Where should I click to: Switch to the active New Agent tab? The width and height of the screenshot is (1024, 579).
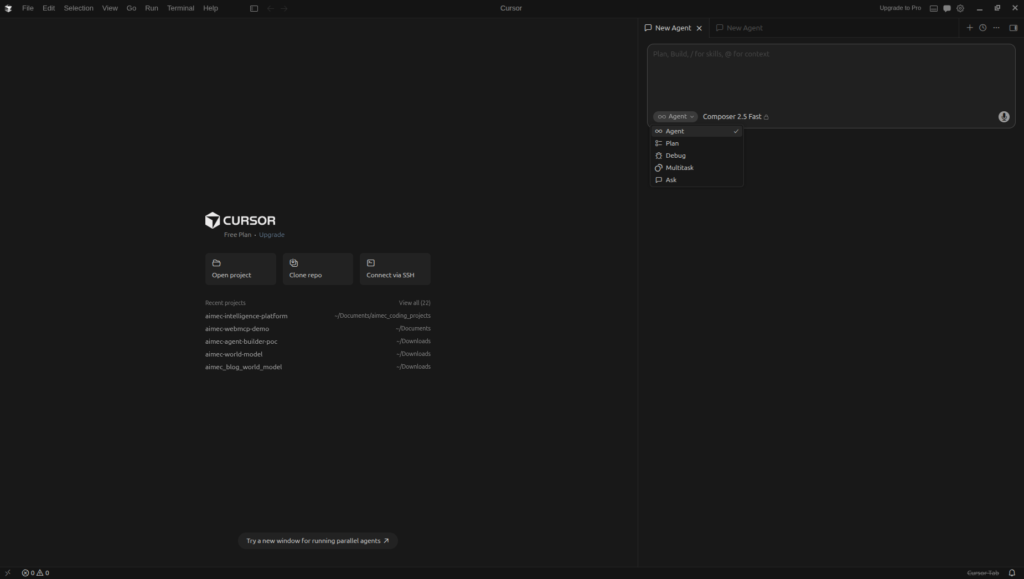pyautogui.click(x=673, y=28)
